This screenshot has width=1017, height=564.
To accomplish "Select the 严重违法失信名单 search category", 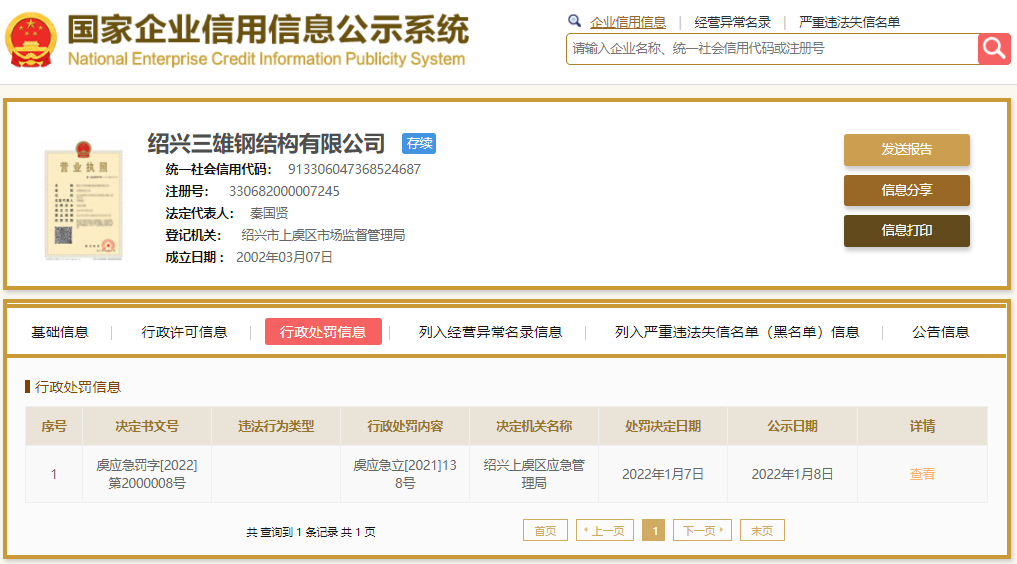I will pos(849,22).
